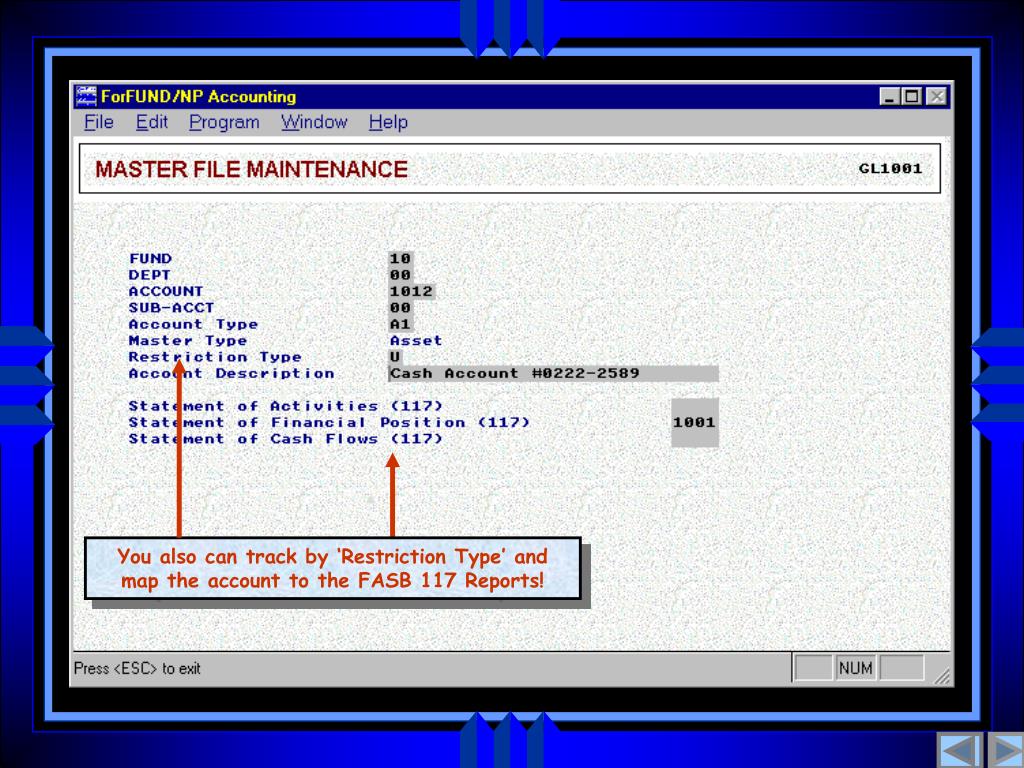Click Statement of Cash Flows (117) label
1024x768 pixels.
tap(285, 439)
